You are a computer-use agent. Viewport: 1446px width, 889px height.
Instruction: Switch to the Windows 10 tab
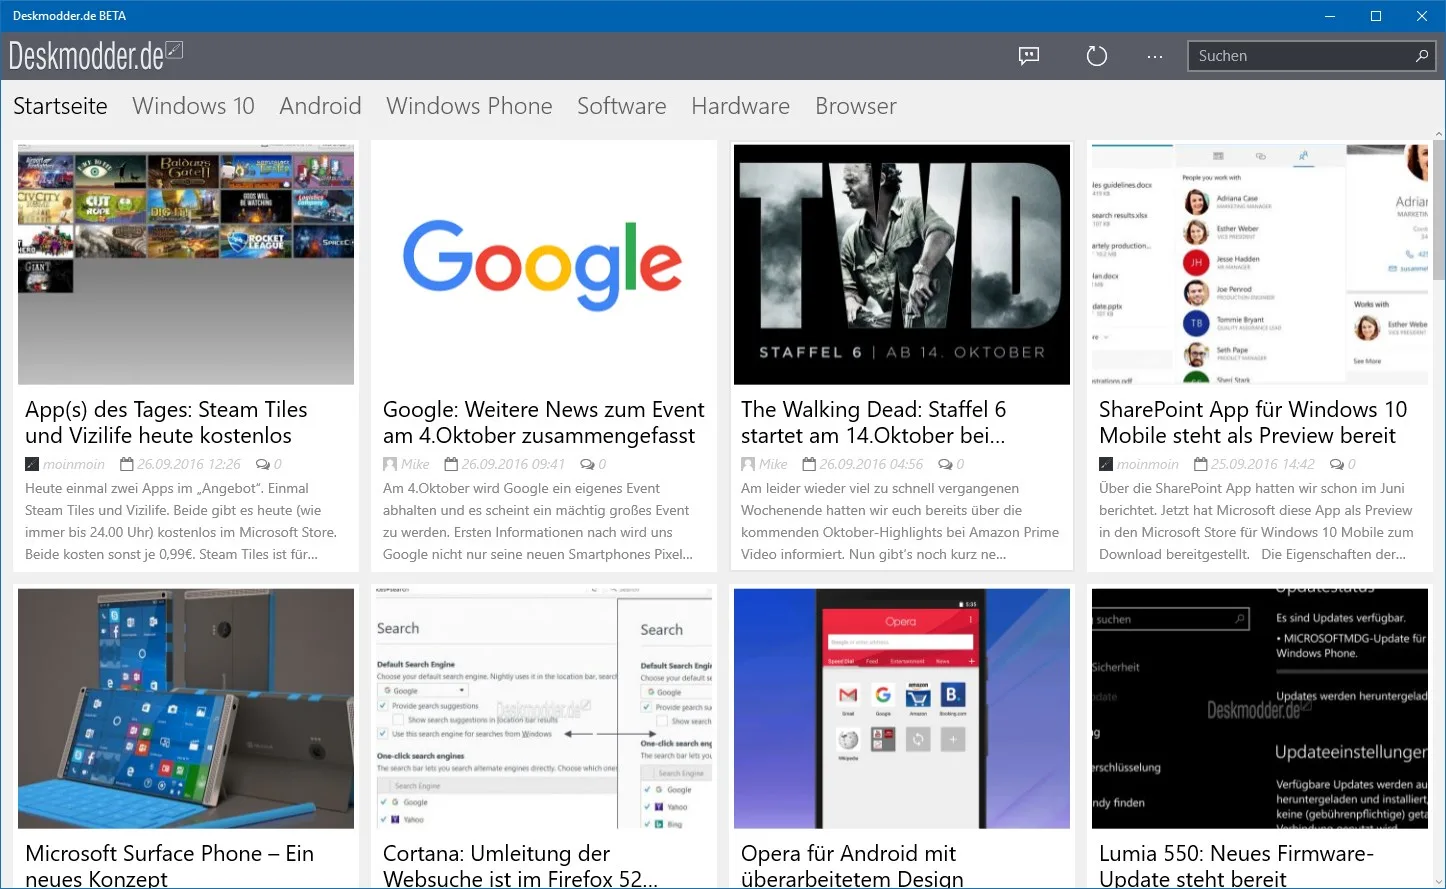(193, 106)
